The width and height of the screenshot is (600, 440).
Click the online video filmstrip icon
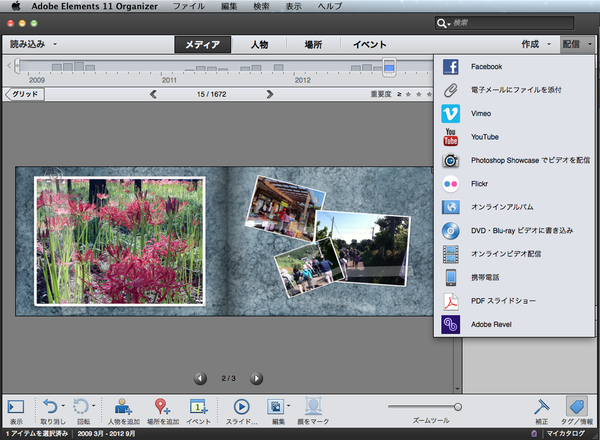[450, 254]
